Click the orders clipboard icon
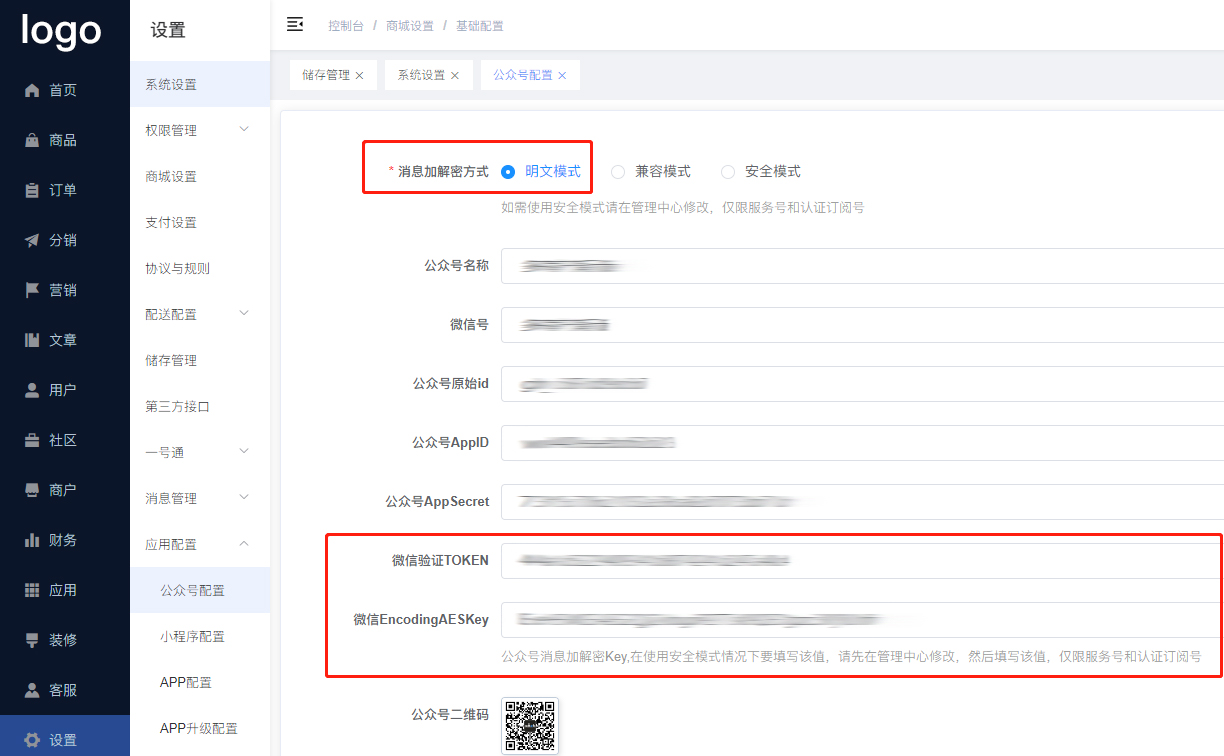 click(32, 190)
